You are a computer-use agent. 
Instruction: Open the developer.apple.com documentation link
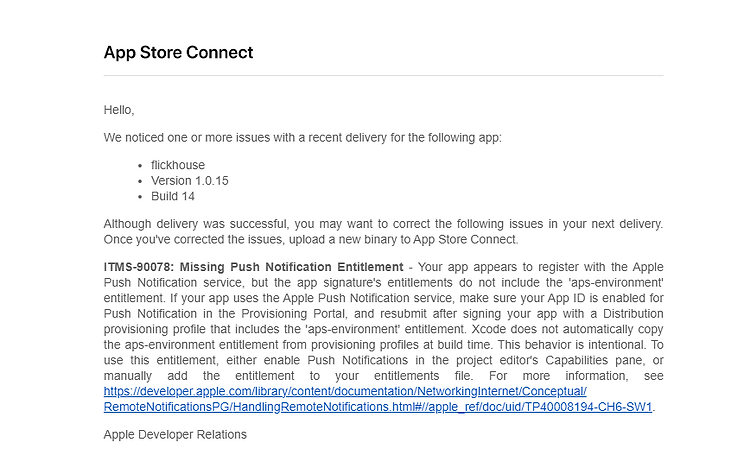[345, 391]
